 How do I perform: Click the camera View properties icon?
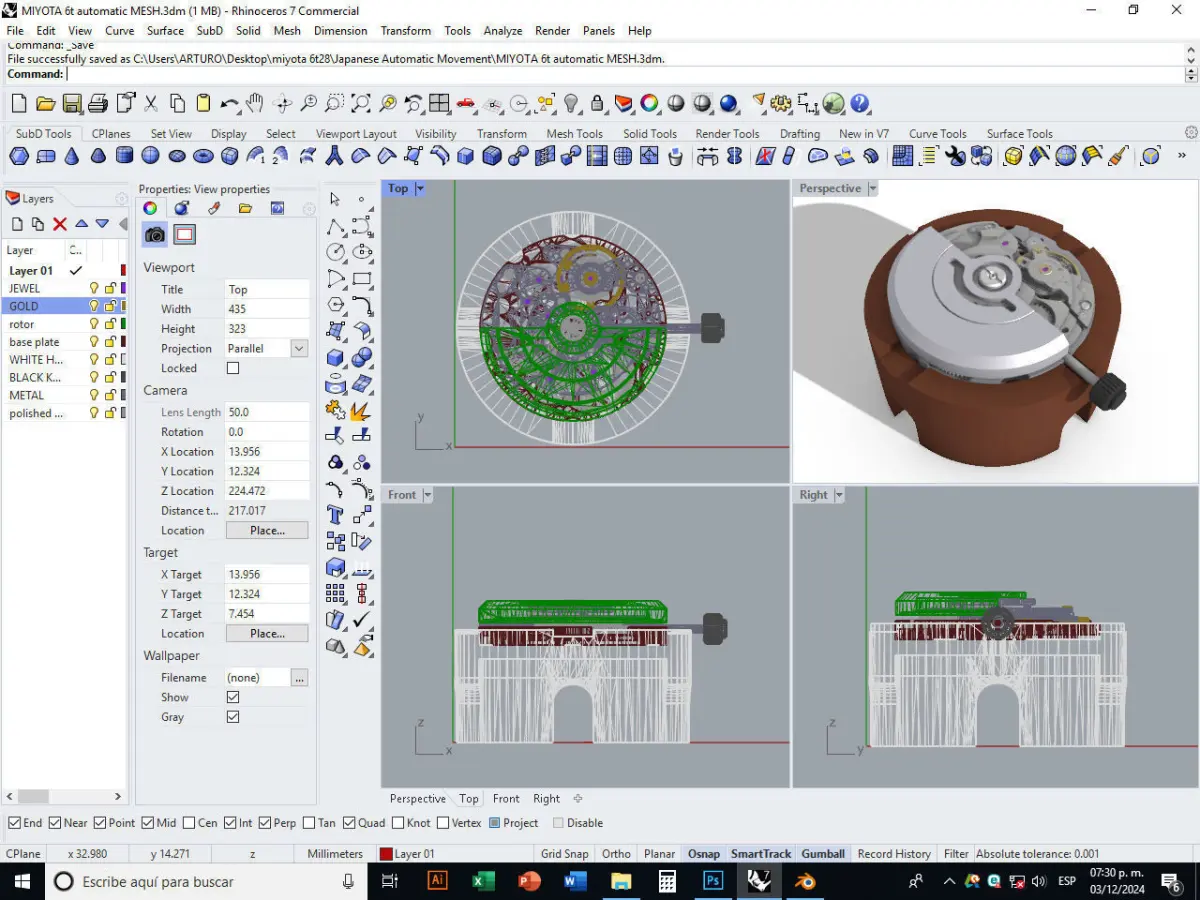pyautogui.click(x=155, y=235)
